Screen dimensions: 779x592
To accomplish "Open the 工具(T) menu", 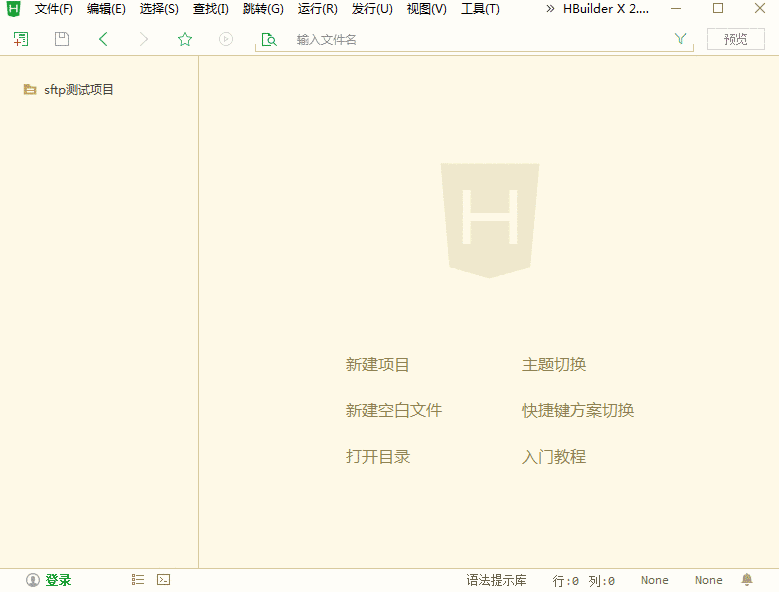I will tap(480, 9).
